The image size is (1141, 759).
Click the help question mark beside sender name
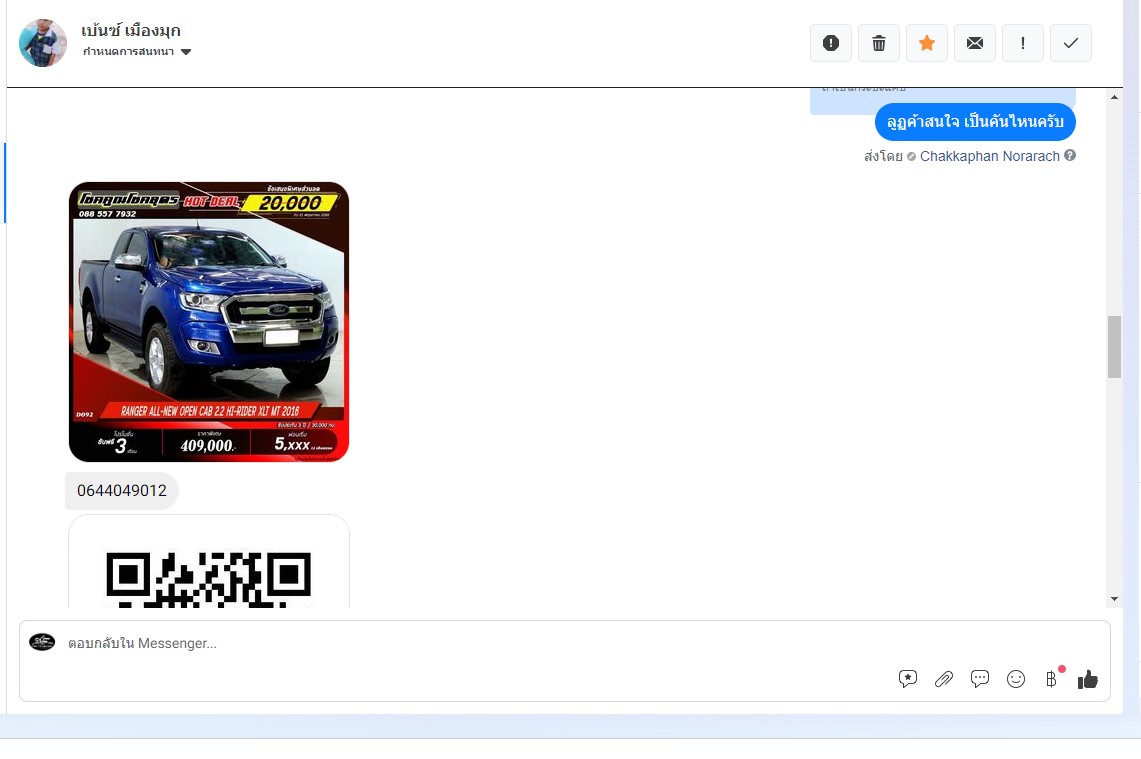point(1070,155)
